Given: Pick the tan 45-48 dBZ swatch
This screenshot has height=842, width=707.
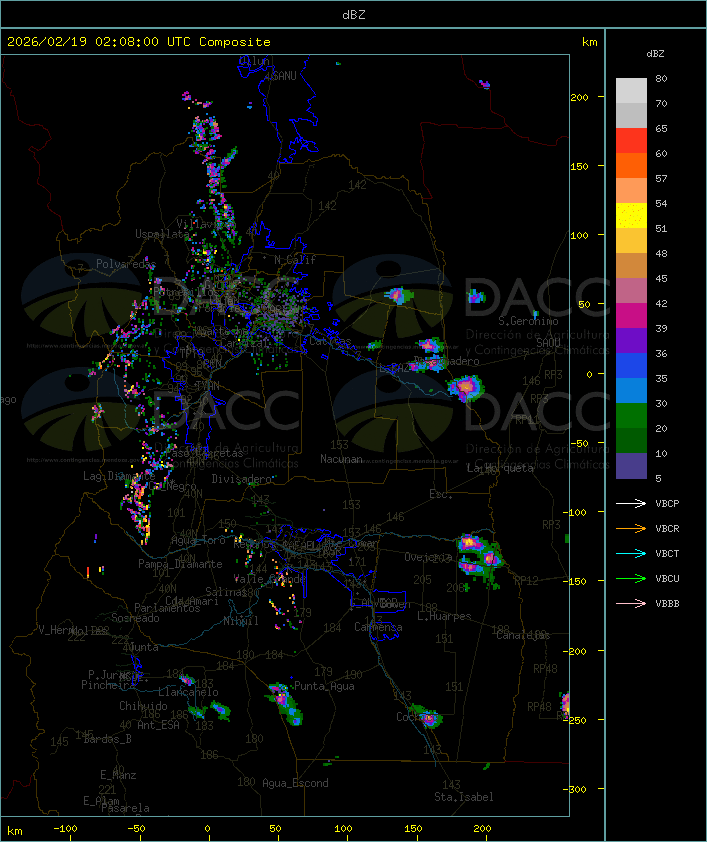Looking at the screenshot, I should click(631, 265).
